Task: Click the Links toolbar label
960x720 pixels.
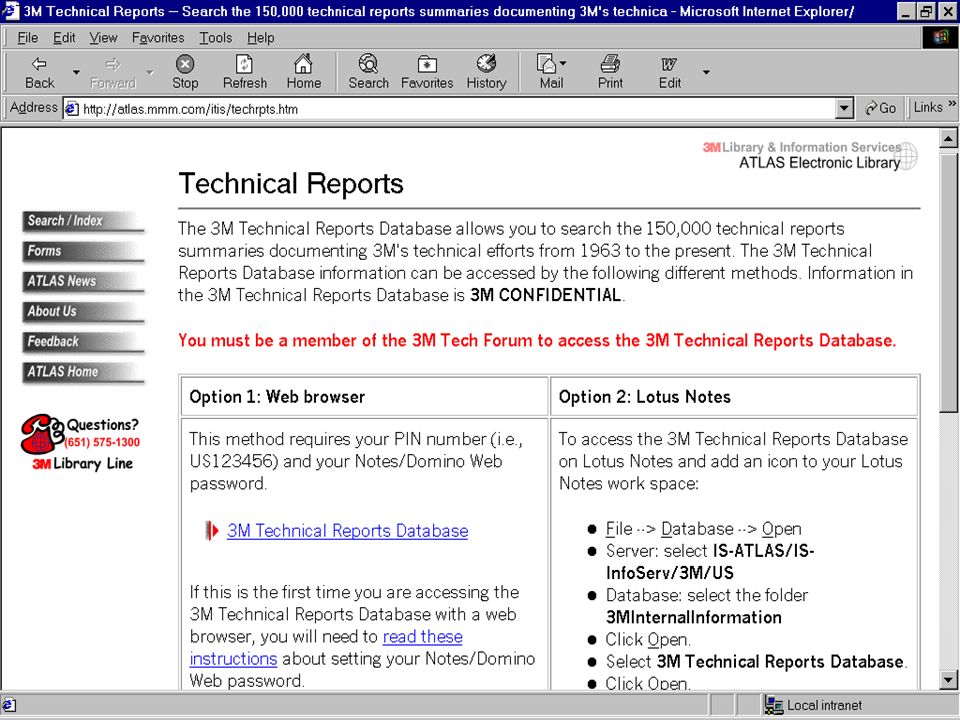Action: click(928, 108)
